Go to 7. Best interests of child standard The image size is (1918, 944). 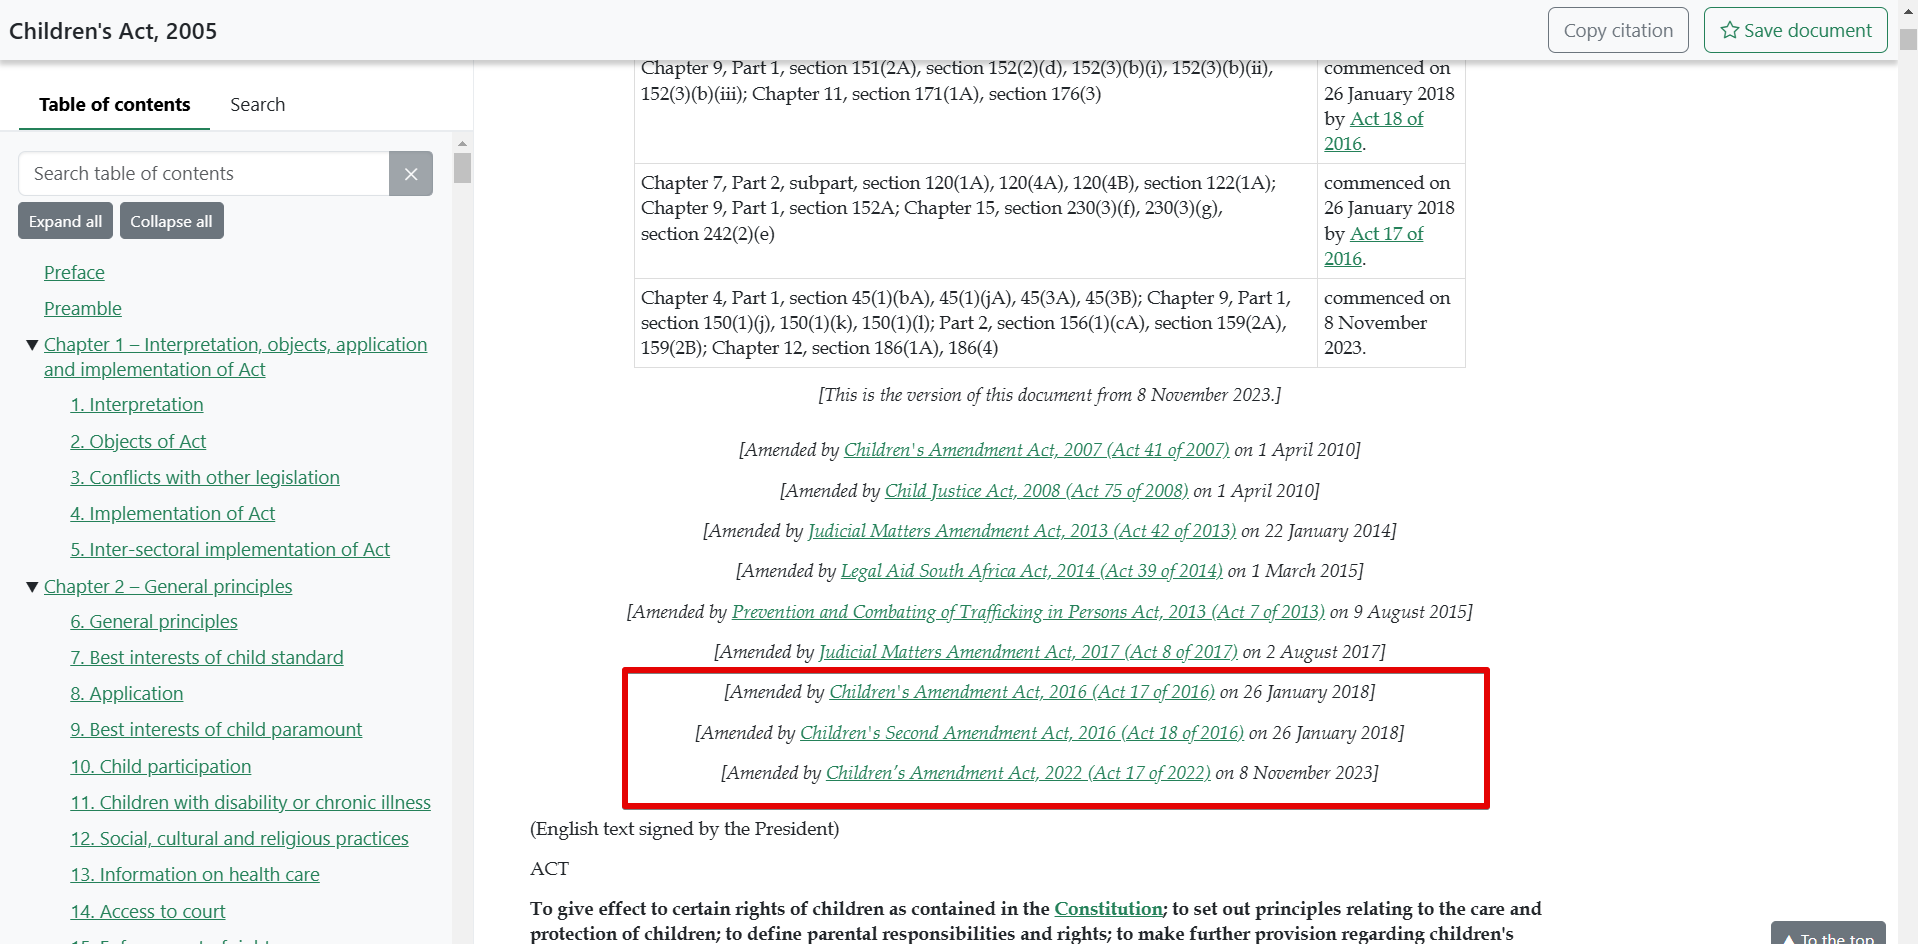click(206, 658)
